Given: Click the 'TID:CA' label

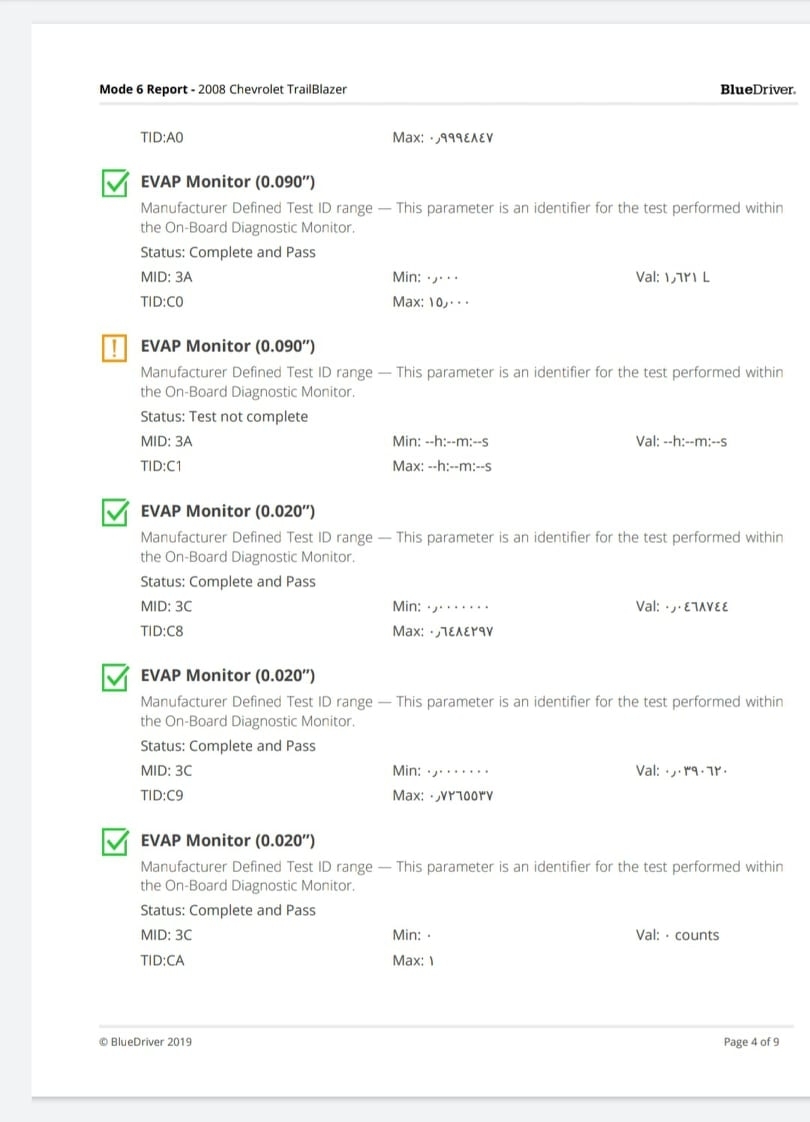Looking at the screenshot, I should coord(163,960).
